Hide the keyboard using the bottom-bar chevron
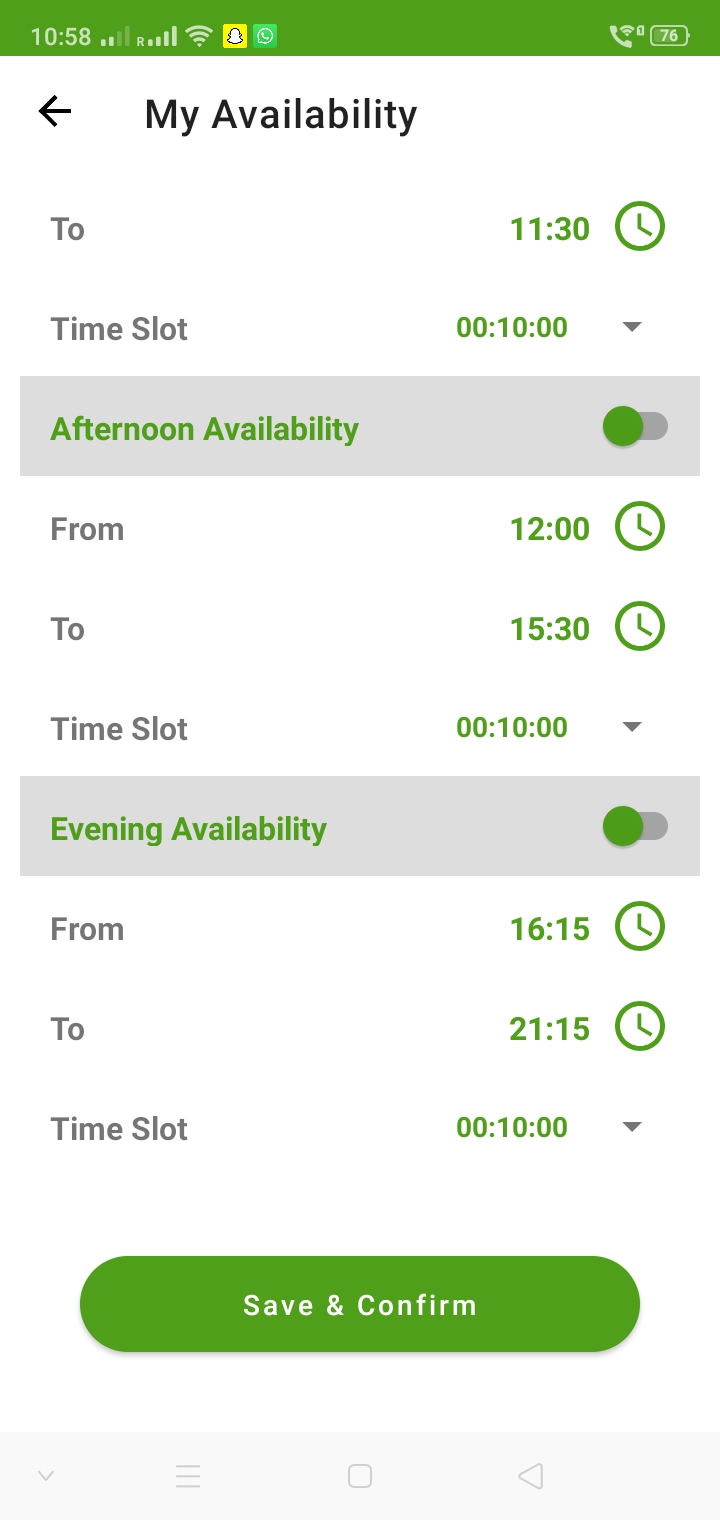This screenshot has height=1520, width=720. [x=45, y=1476]
